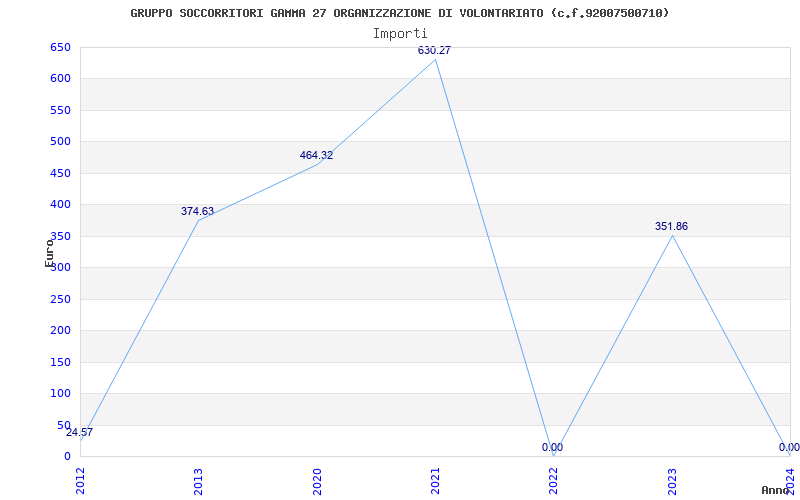Viewport: 800px width, 500px height.
Task: Select the 2022 x-axis year label
Action: (x=554, y=481)
